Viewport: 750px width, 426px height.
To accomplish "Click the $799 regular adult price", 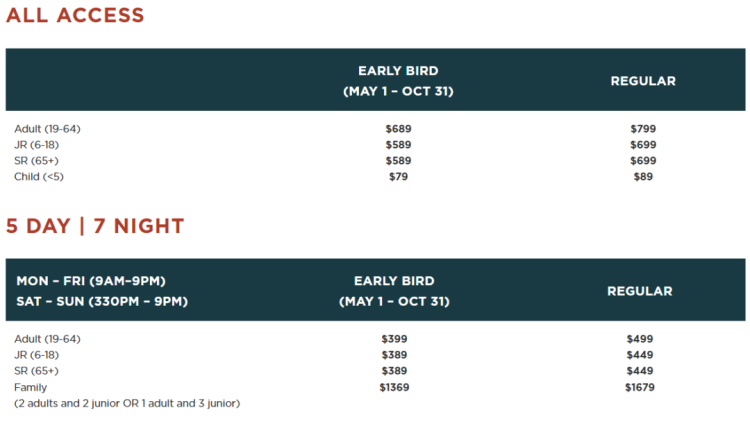I will click(643, 129).
